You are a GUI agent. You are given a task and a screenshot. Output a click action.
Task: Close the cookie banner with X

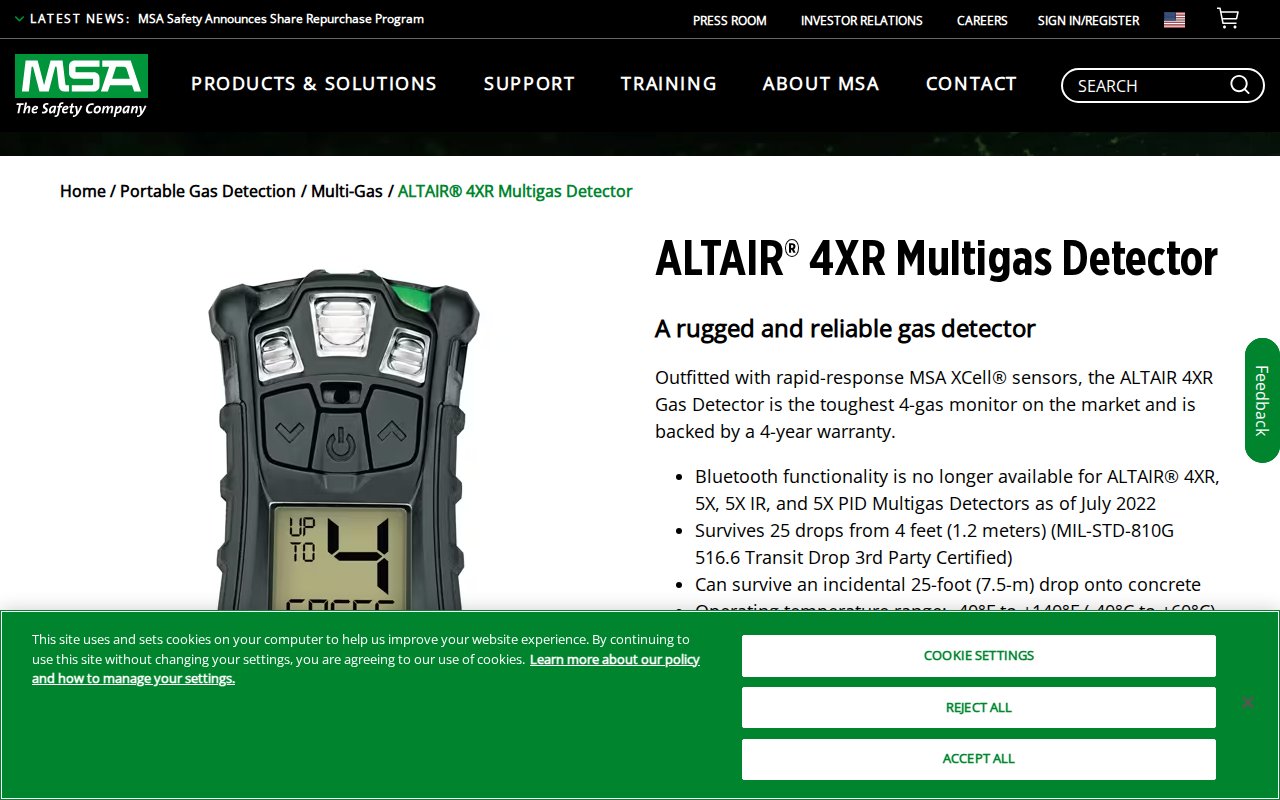click(x=1247, y=702)
